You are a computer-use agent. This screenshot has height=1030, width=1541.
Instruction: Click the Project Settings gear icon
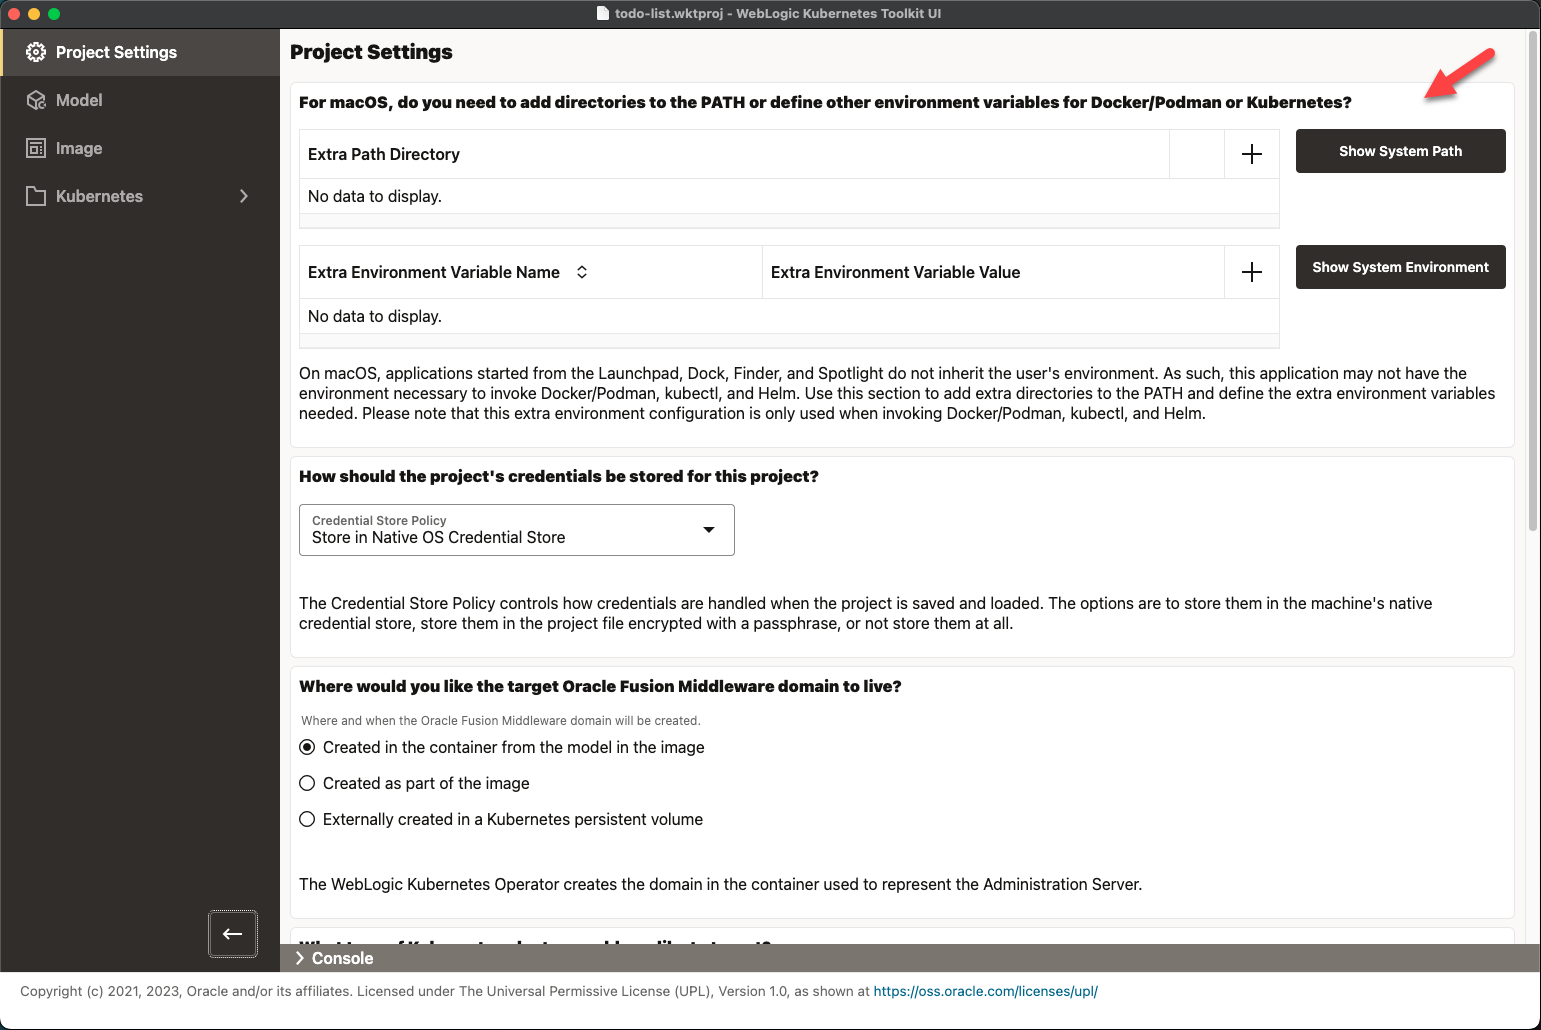coord(36,52)
